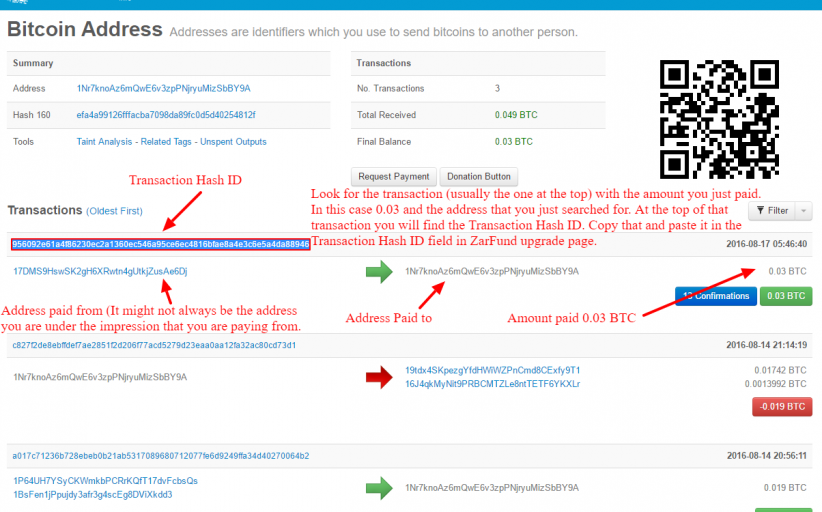This screenshot has height=512, width=822.
Task: Click the address link in Summary table
Action: [163, 89]
